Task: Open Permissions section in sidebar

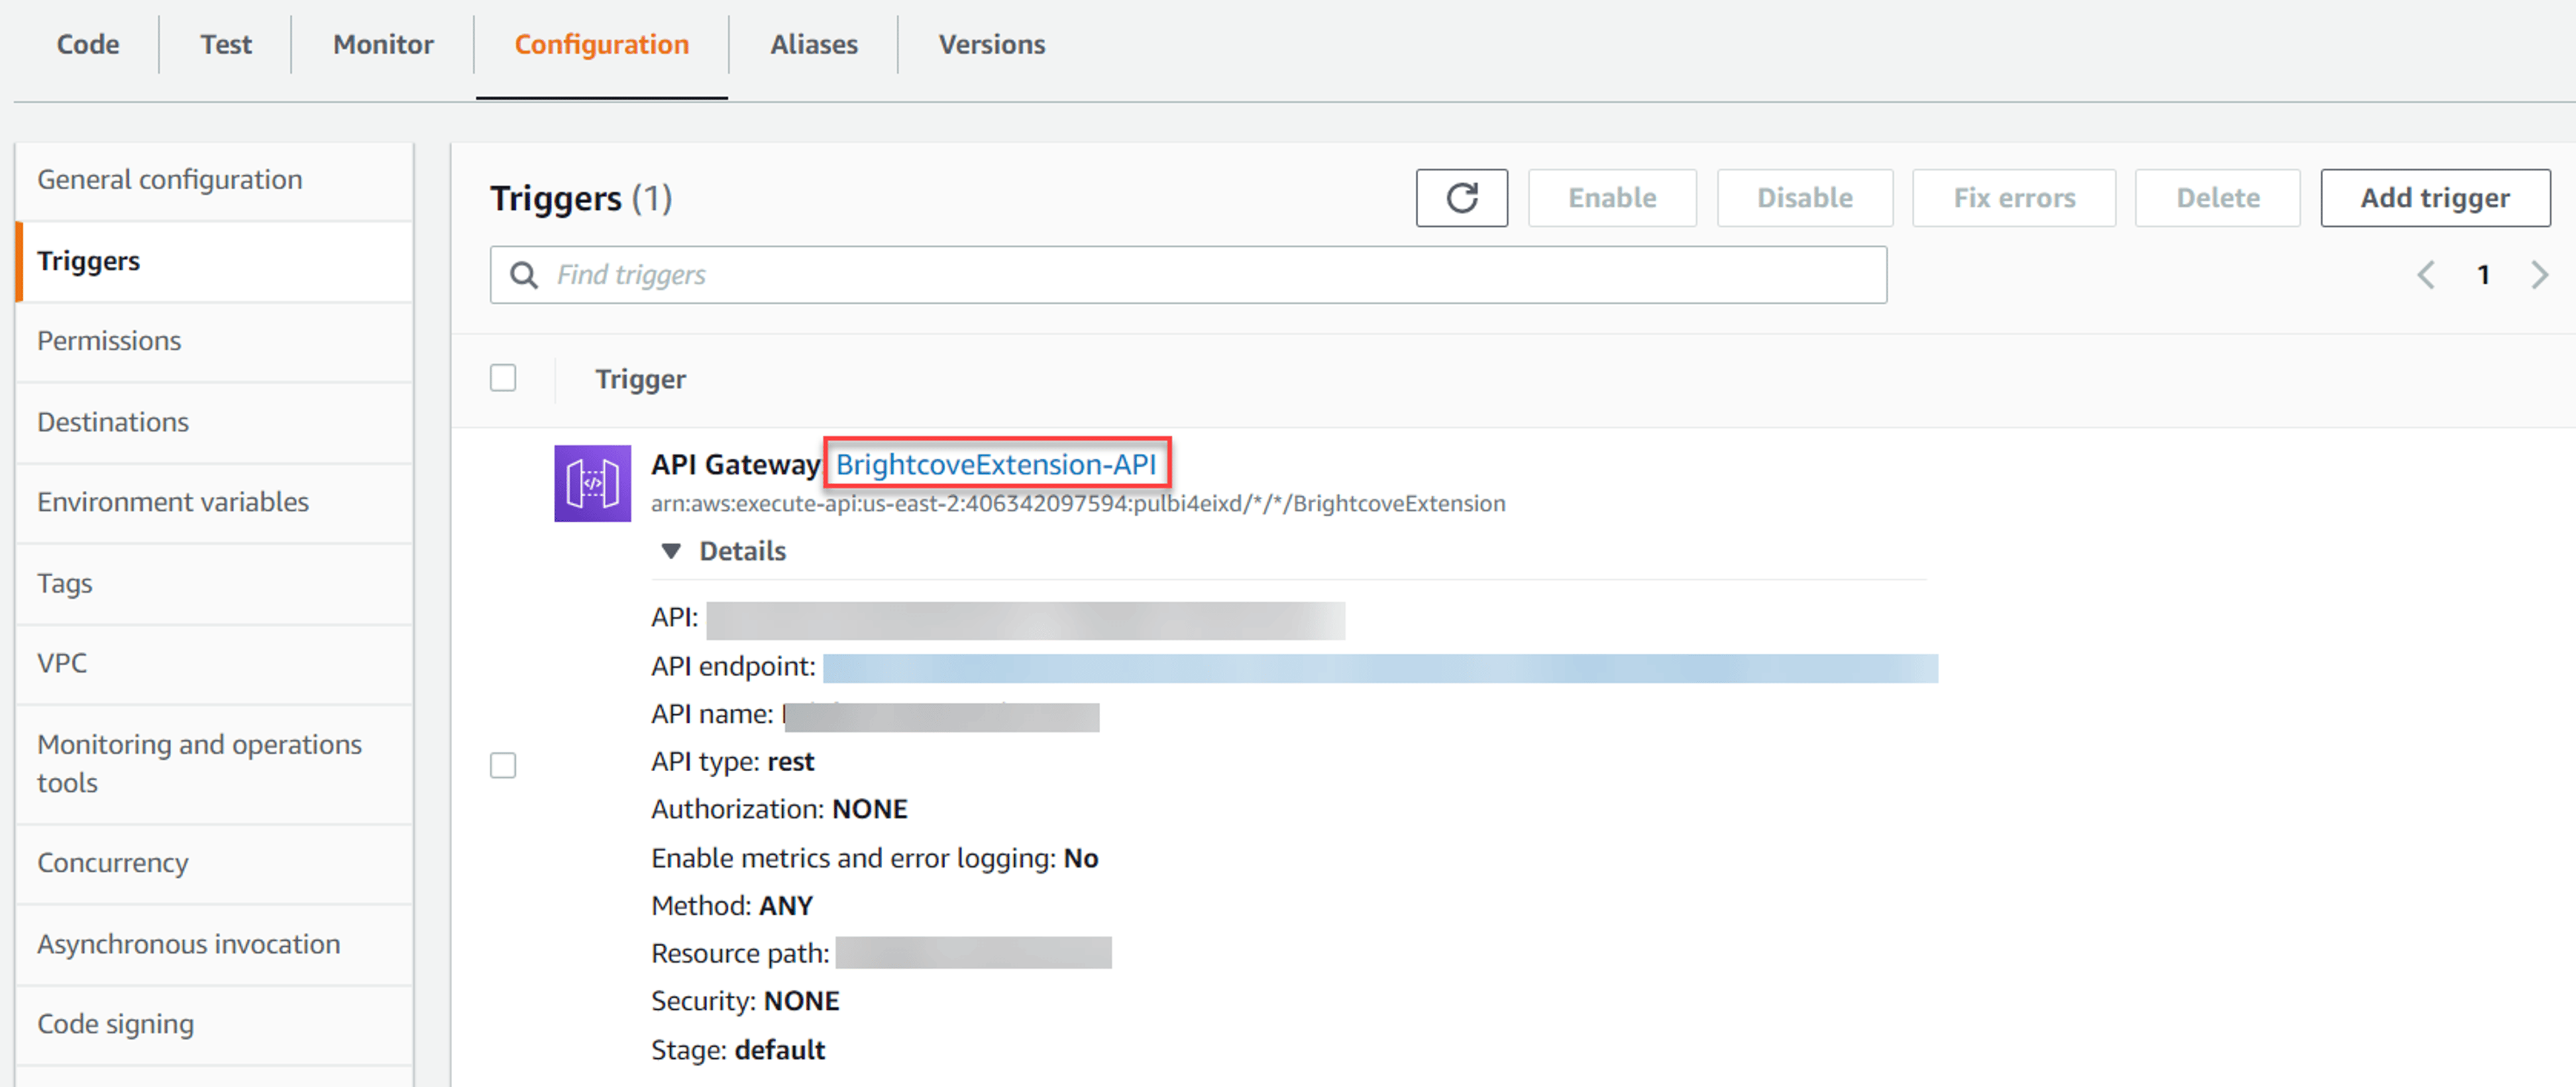Action: click(215, 341)
